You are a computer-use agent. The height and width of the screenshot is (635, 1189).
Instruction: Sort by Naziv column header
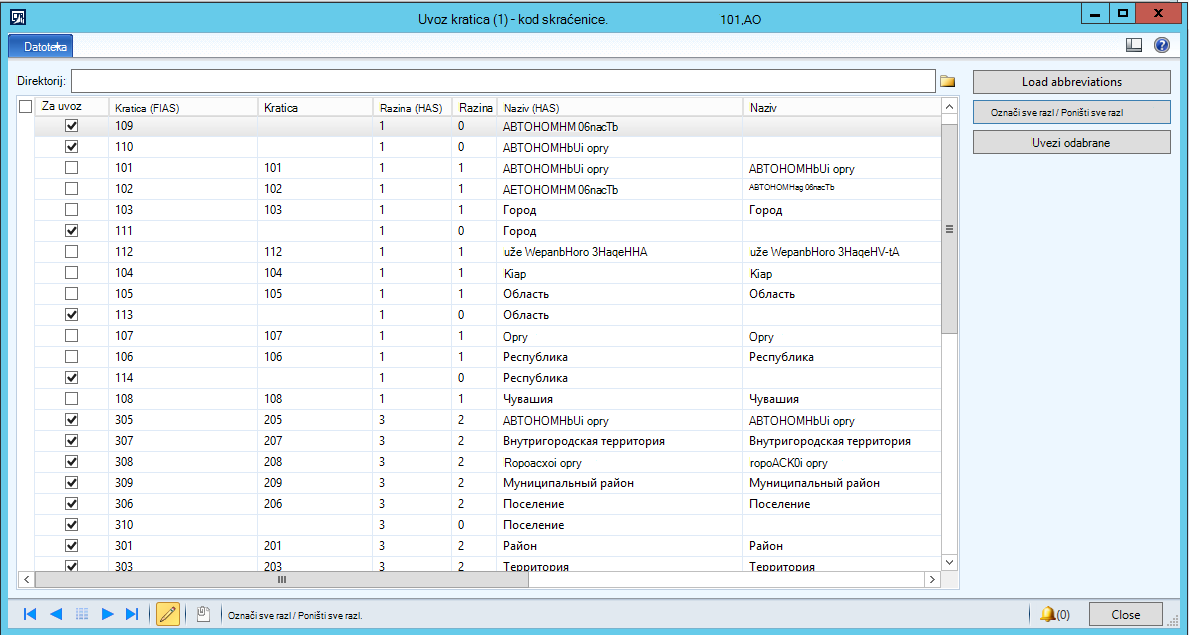click(x=842, y=107)
